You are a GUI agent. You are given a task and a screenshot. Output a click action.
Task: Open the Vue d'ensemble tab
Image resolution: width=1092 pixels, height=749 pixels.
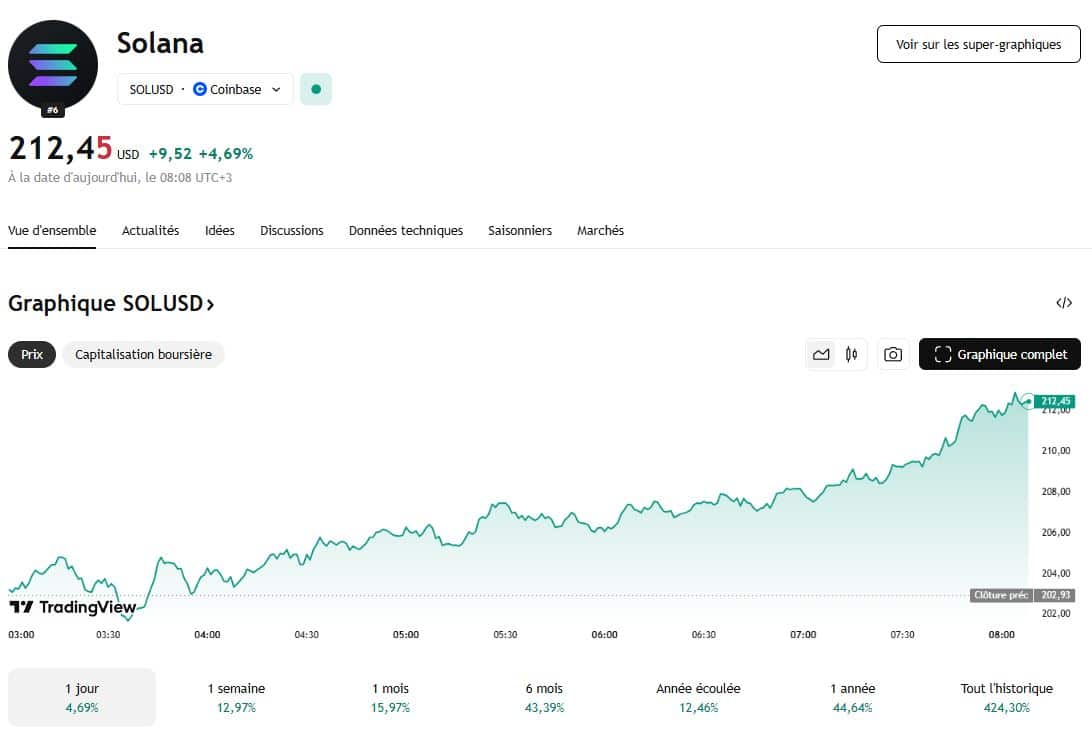(52, 231)
